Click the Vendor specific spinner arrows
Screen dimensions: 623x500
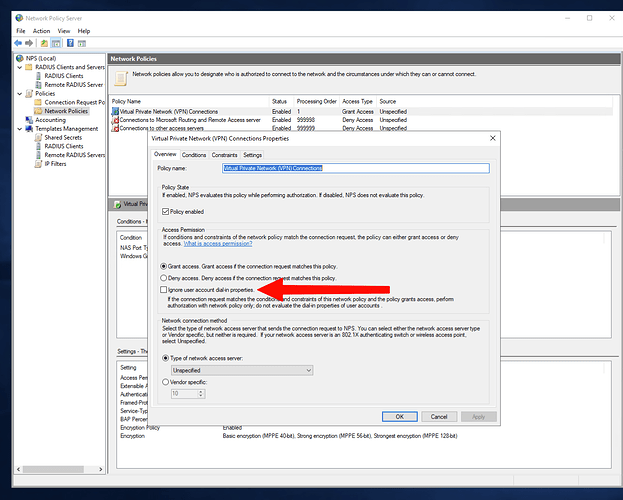point(201,394)
